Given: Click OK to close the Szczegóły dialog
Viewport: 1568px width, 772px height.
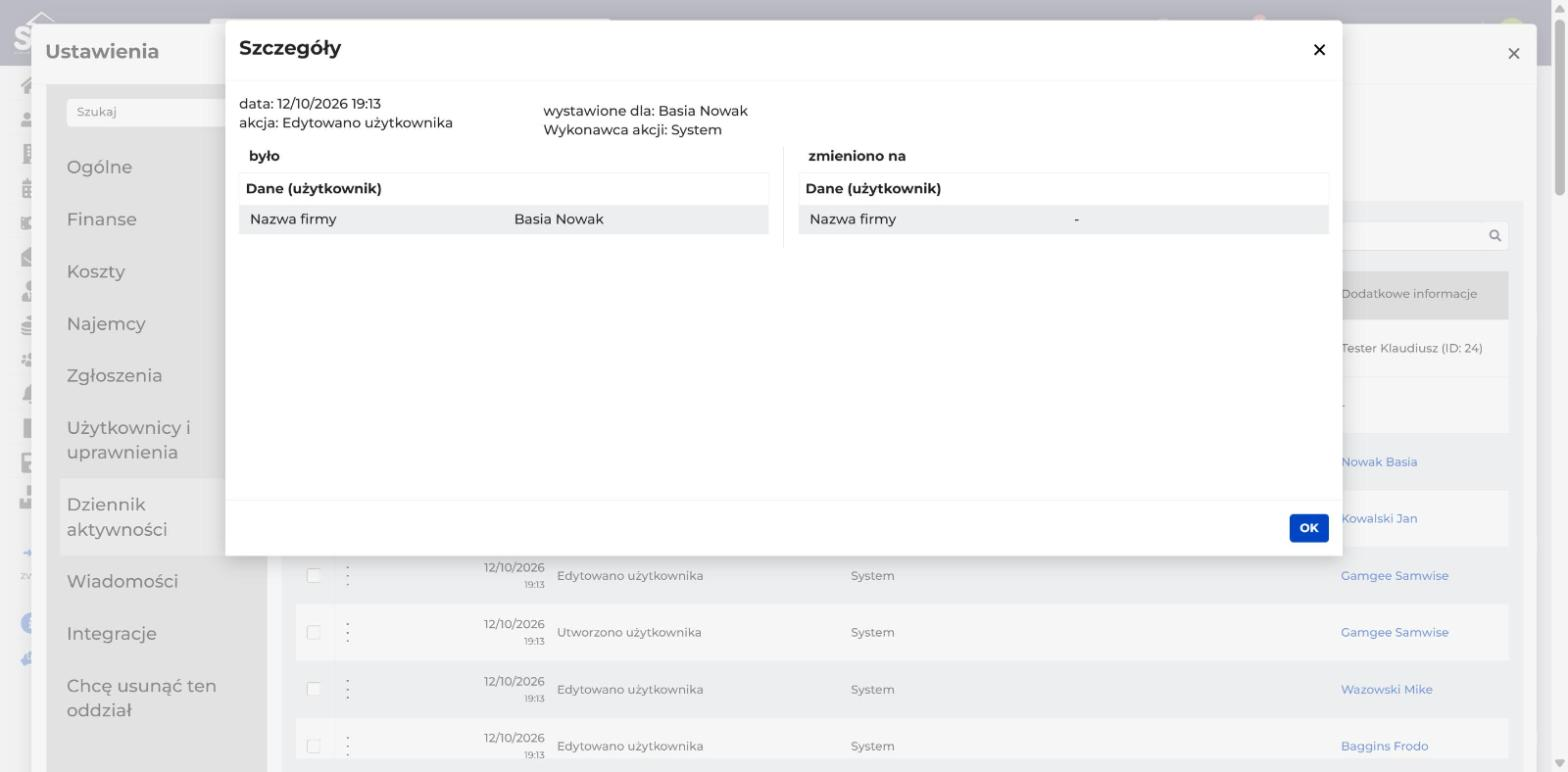Looking at the screenshot, I should point(1308,528).
